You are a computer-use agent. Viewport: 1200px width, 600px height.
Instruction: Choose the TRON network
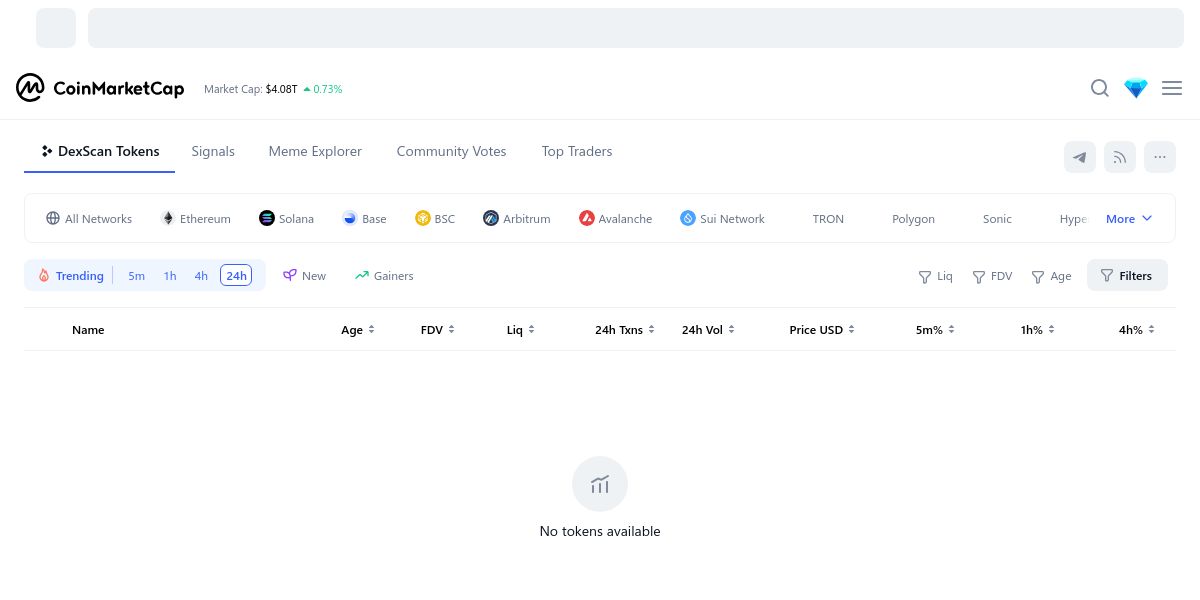tap(828, 218)
